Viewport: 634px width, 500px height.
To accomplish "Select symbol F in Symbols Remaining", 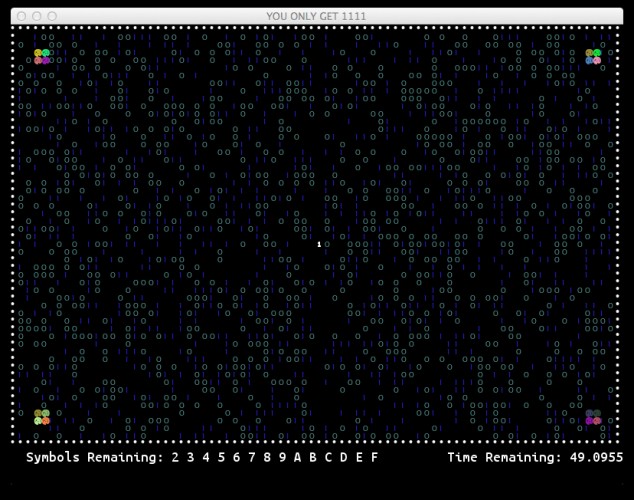I will point(374,457).
